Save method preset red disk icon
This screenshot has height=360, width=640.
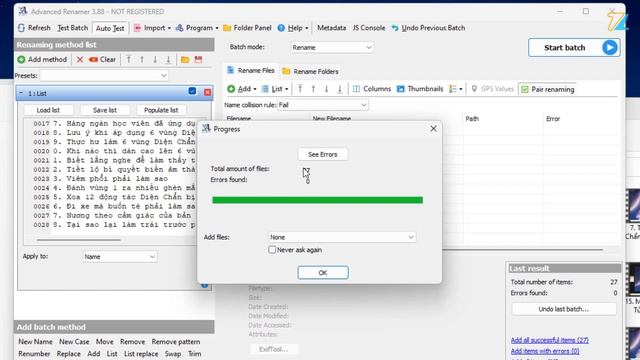tap(198, 60)
